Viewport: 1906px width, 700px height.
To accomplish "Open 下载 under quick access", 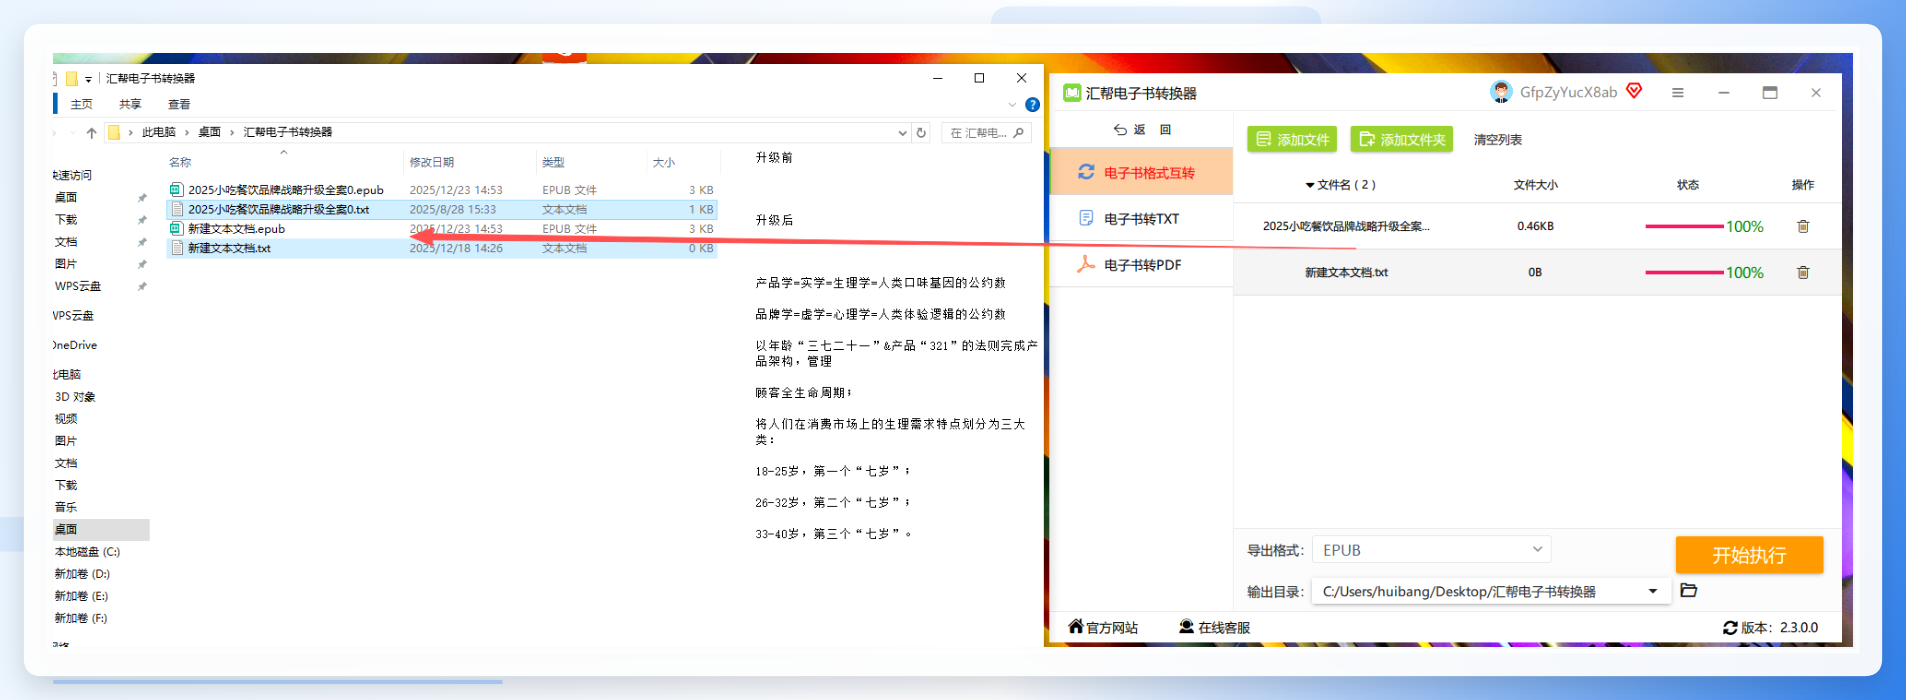I will [x=66, y=220].
